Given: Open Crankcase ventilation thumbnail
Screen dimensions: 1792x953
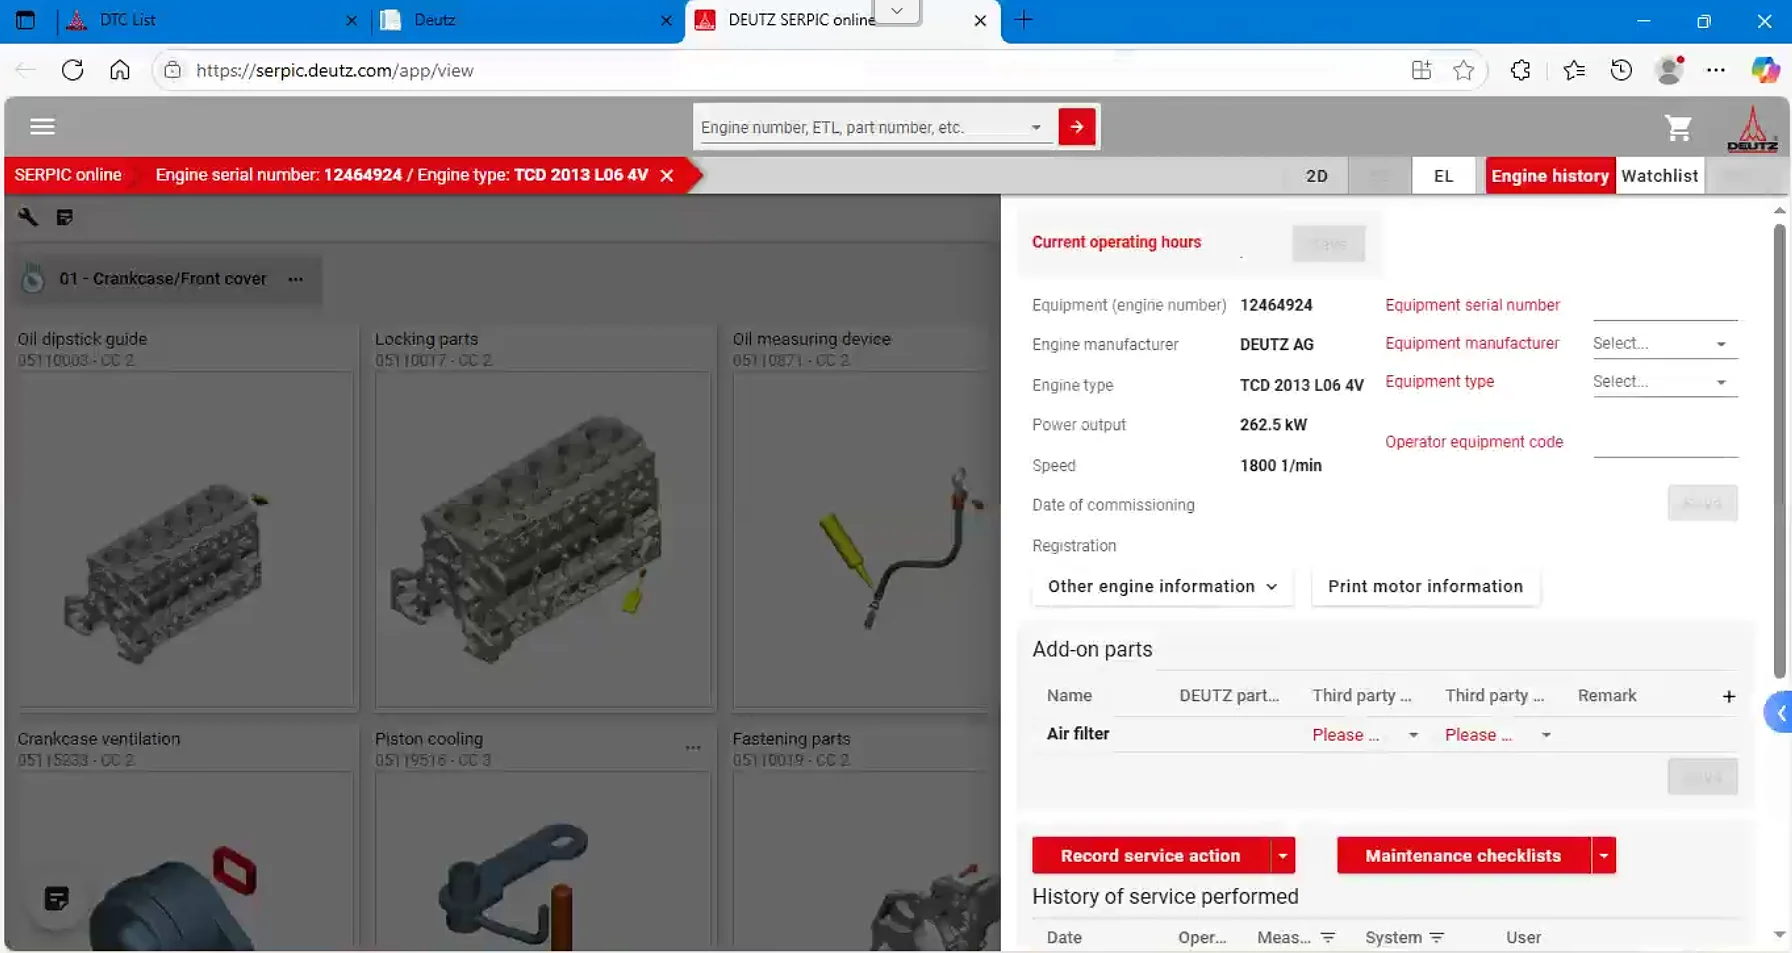Looking at the screenshot, I should point(185,860).
